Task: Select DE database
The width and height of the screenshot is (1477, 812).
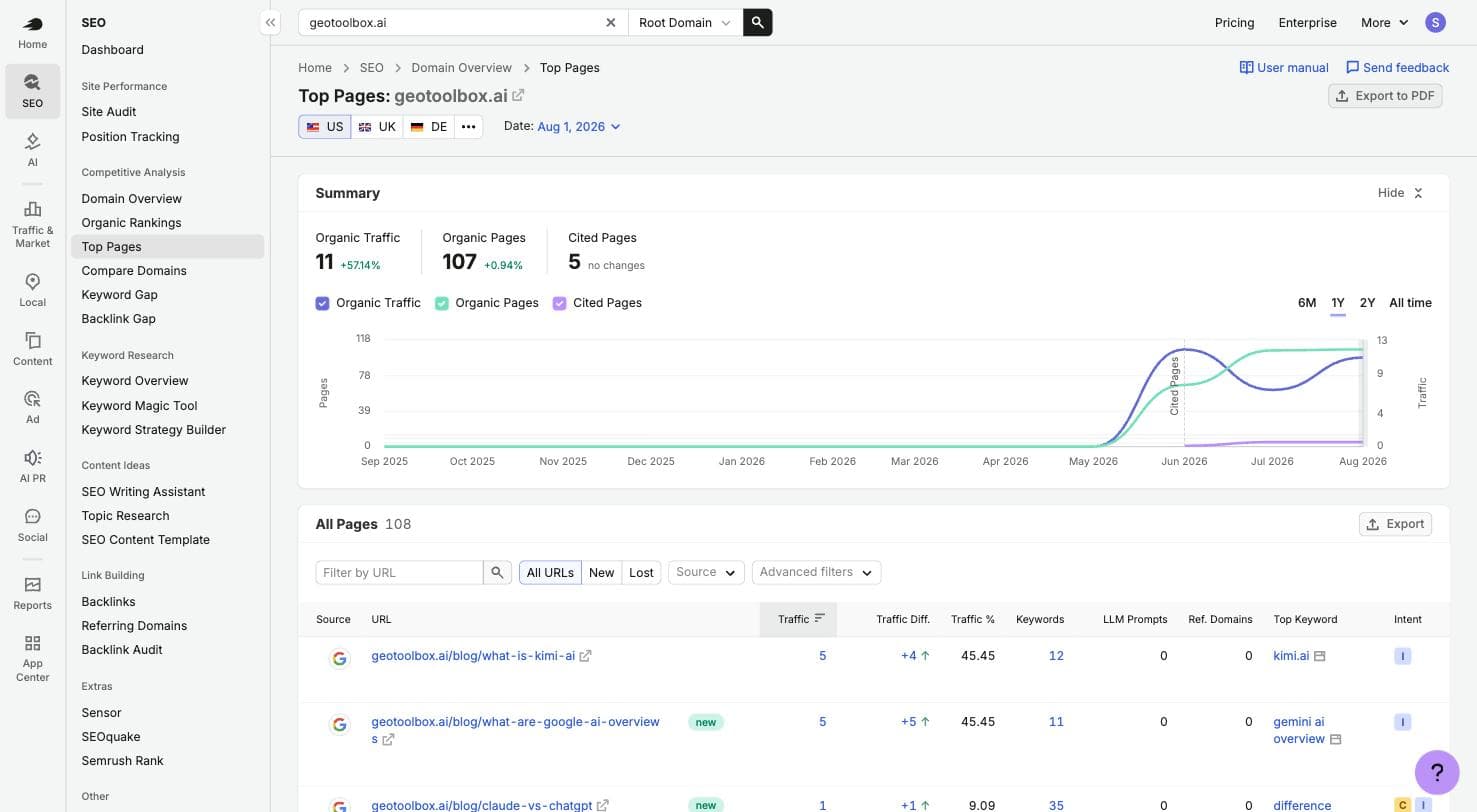Action: click(x=429, y=127)
